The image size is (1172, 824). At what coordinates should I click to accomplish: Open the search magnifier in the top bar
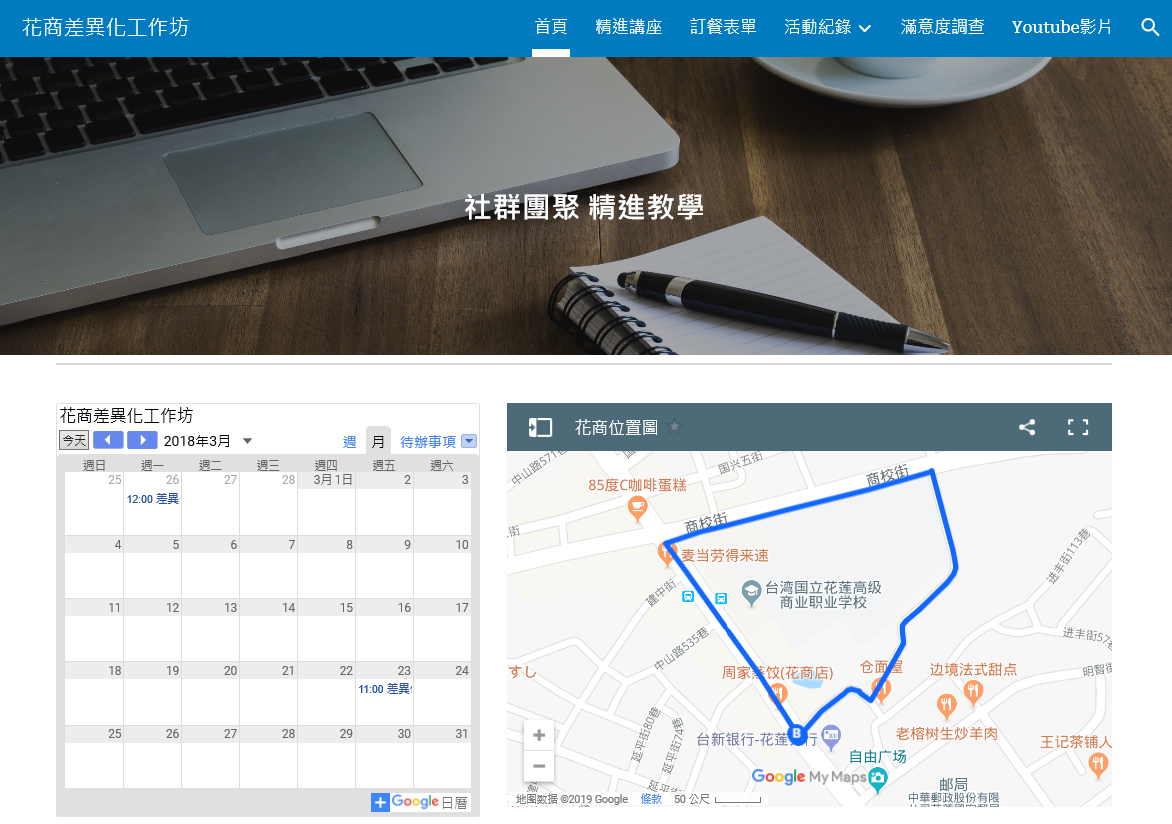point(1149,27)
